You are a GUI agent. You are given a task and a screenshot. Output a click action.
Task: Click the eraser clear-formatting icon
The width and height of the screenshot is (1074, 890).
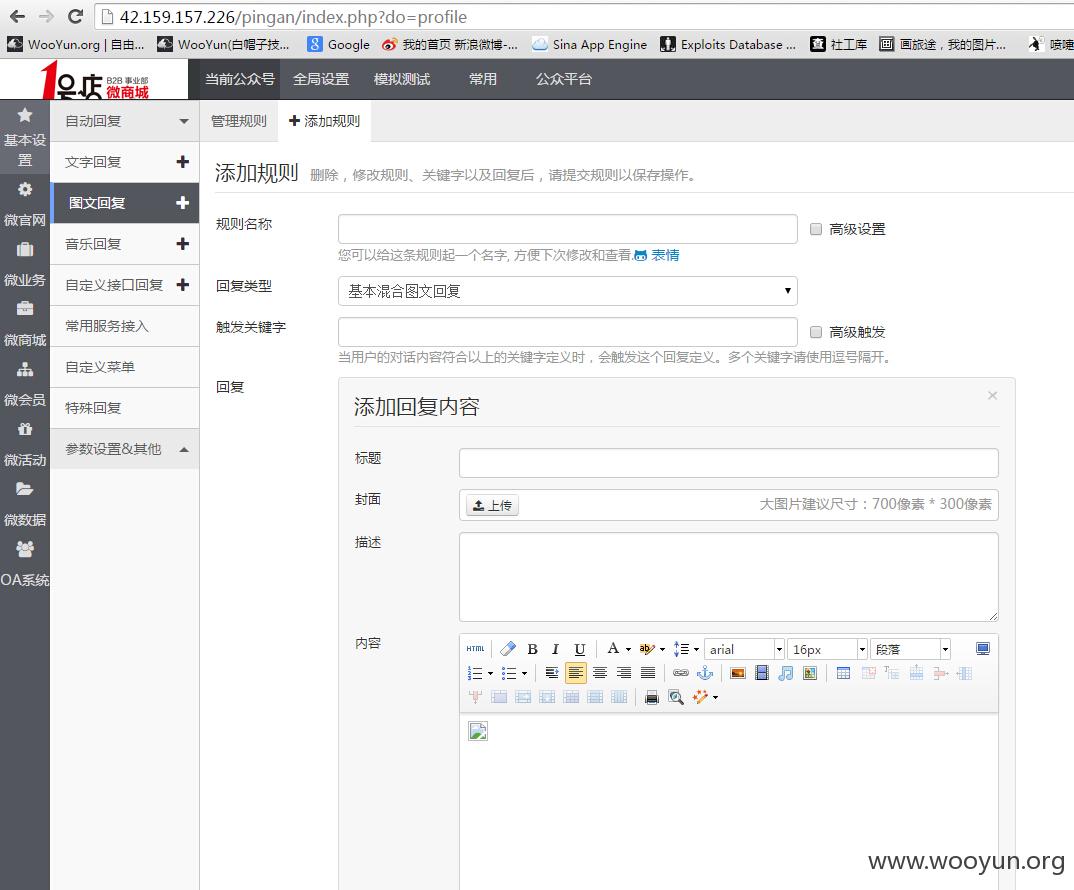(508, 649)
